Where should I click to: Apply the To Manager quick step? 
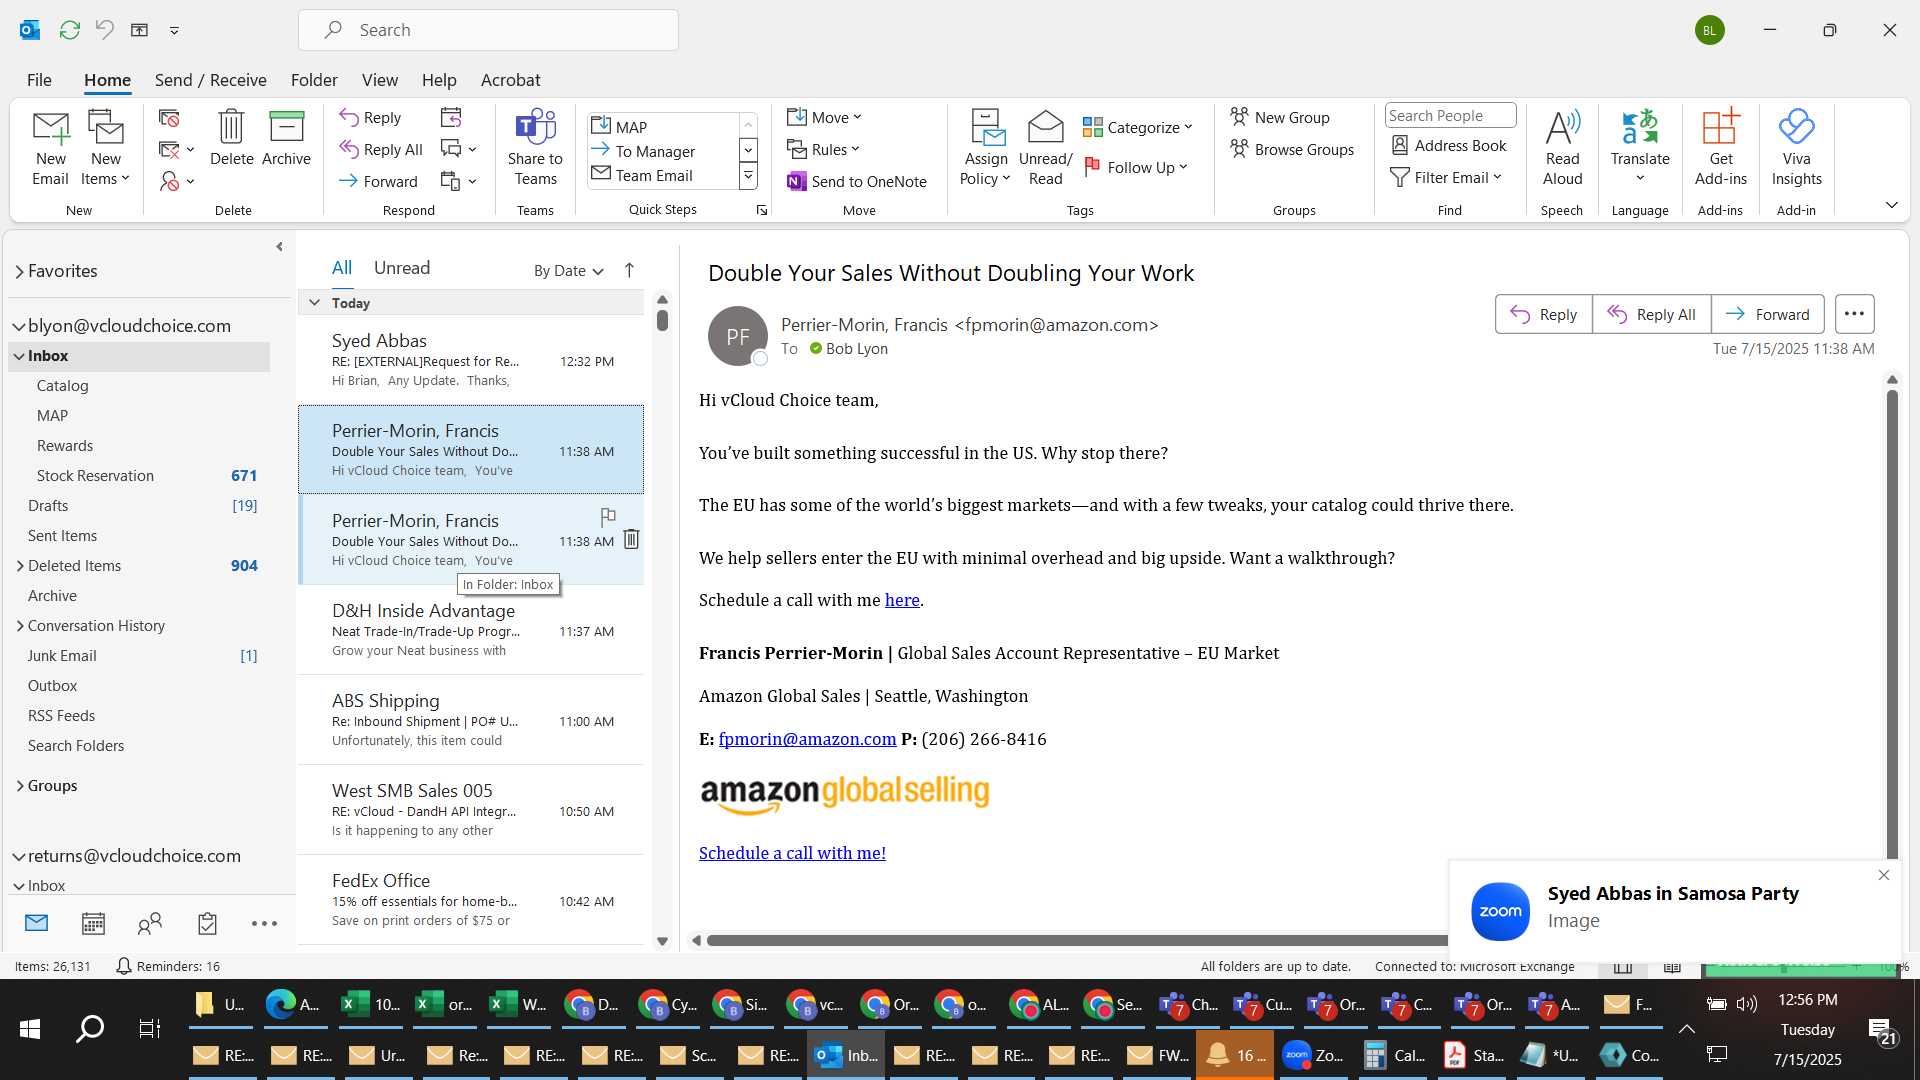click(x=655, y=151)
